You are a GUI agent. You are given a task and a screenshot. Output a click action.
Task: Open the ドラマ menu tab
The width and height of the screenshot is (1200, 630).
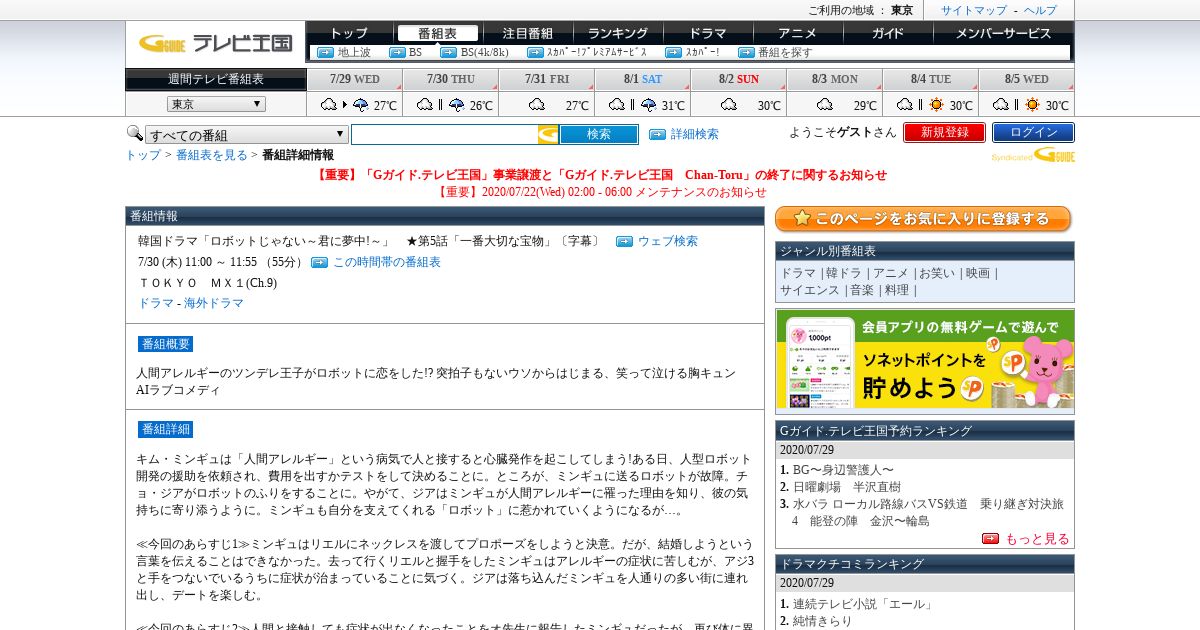[708, 33]
